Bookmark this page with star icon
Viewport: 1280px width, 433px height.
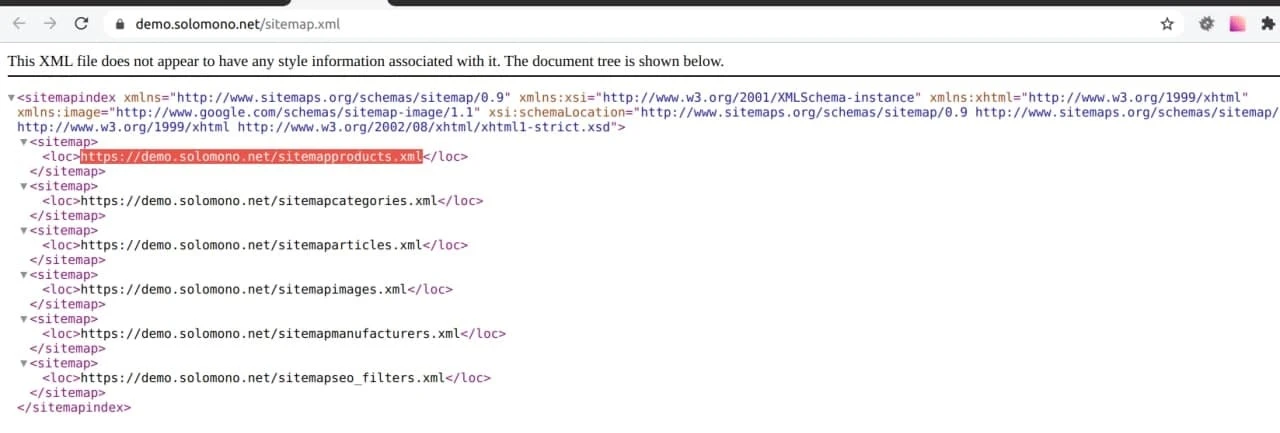click(1166, 24)
